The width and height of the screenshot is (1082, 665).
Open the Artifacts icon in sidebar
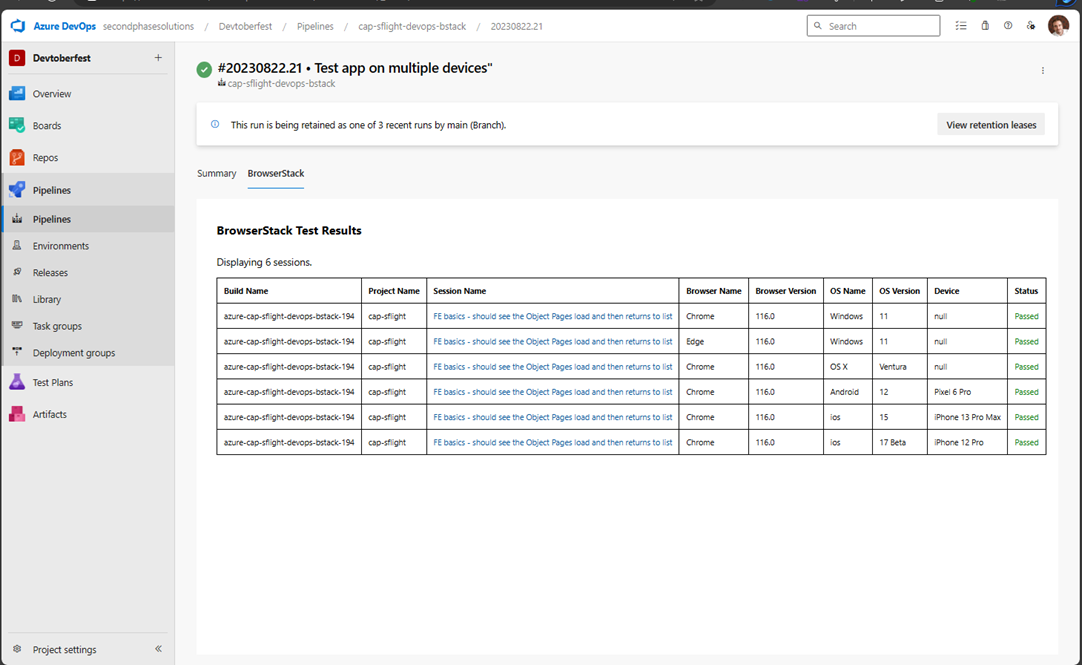pos(17,414)
